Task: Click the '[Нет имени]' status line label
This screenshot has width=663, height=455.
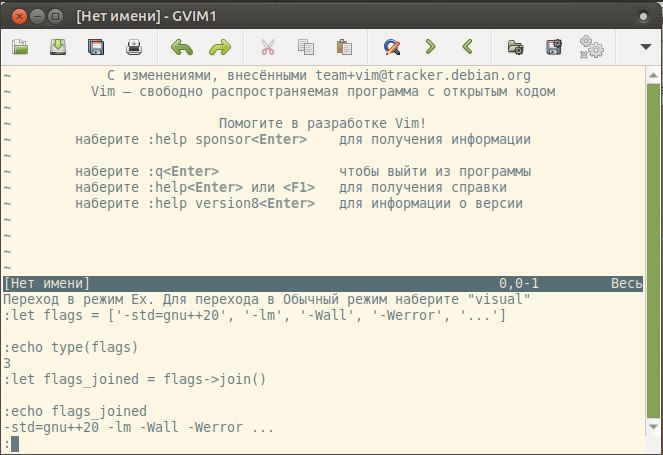Action: pos(47,283)
